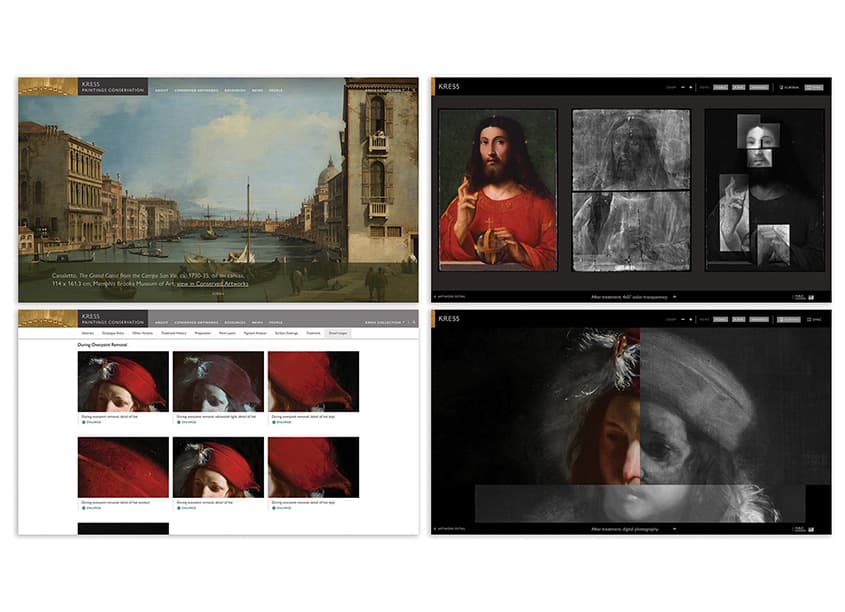Open second-row left close-up thumbnail of red hat
The width and height of the screenshot is (845, 612).
123,468
